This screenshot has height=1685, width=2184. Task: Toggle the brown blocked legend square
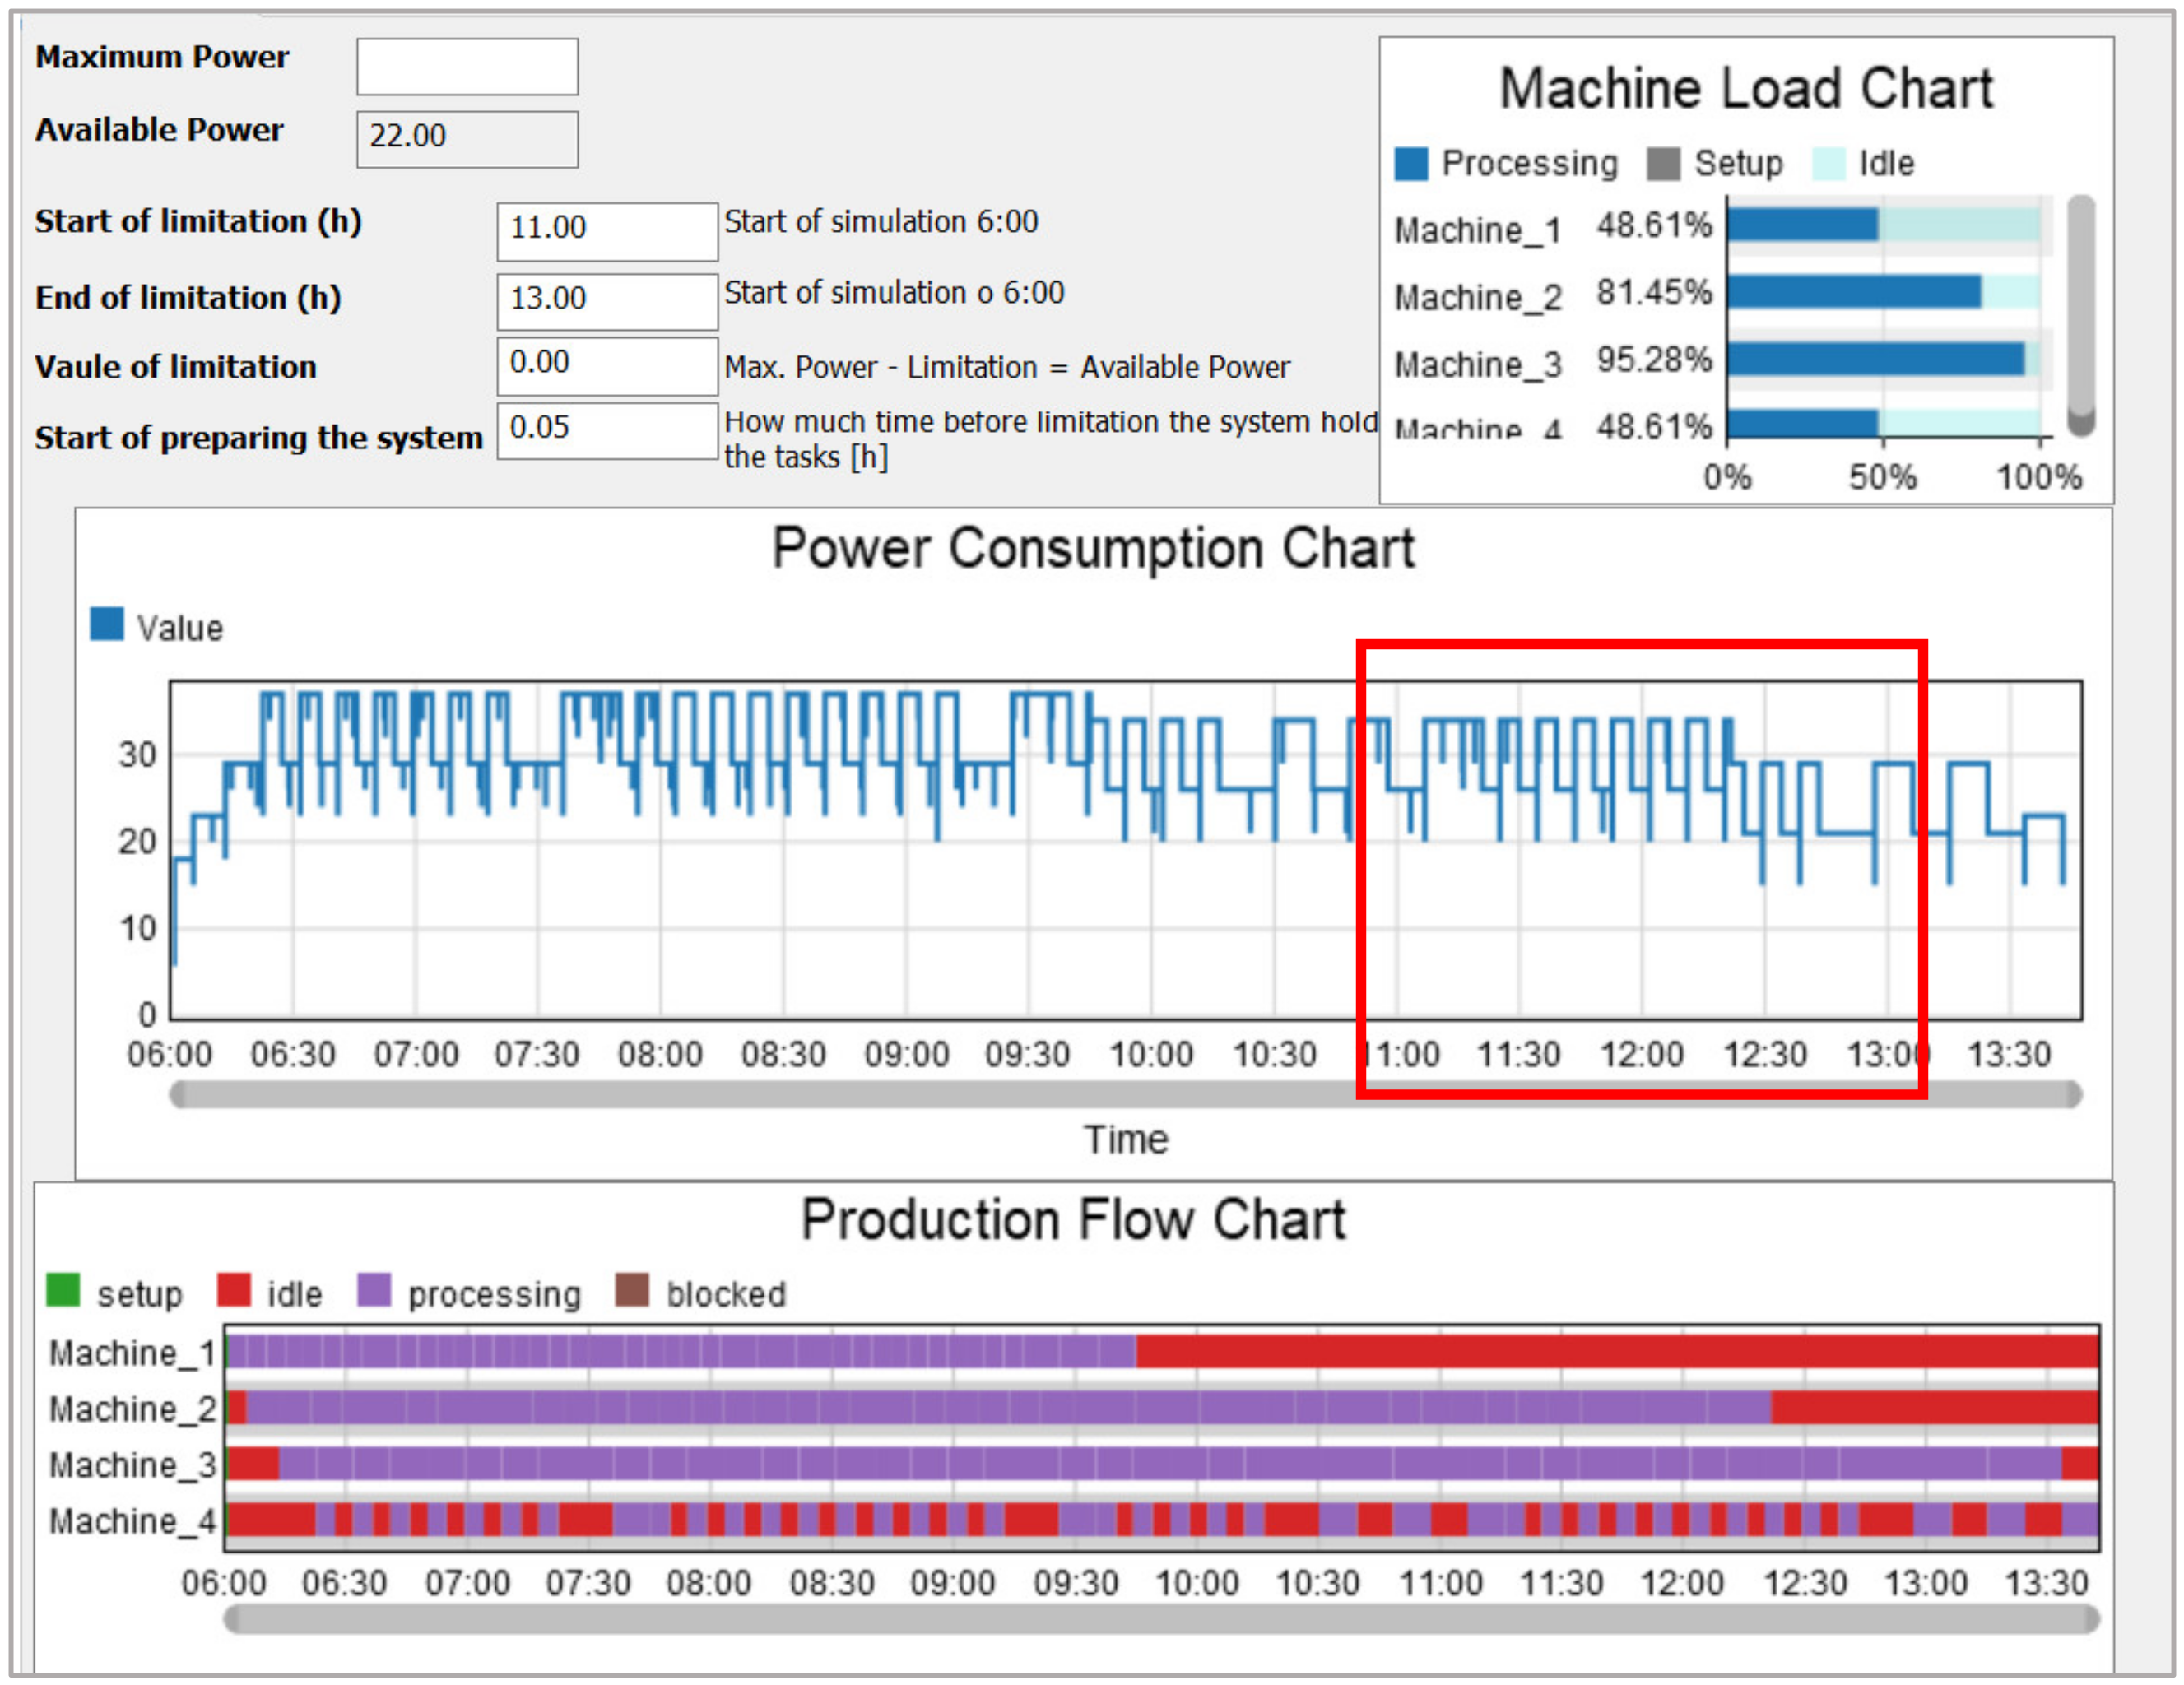coord(632,1290)
